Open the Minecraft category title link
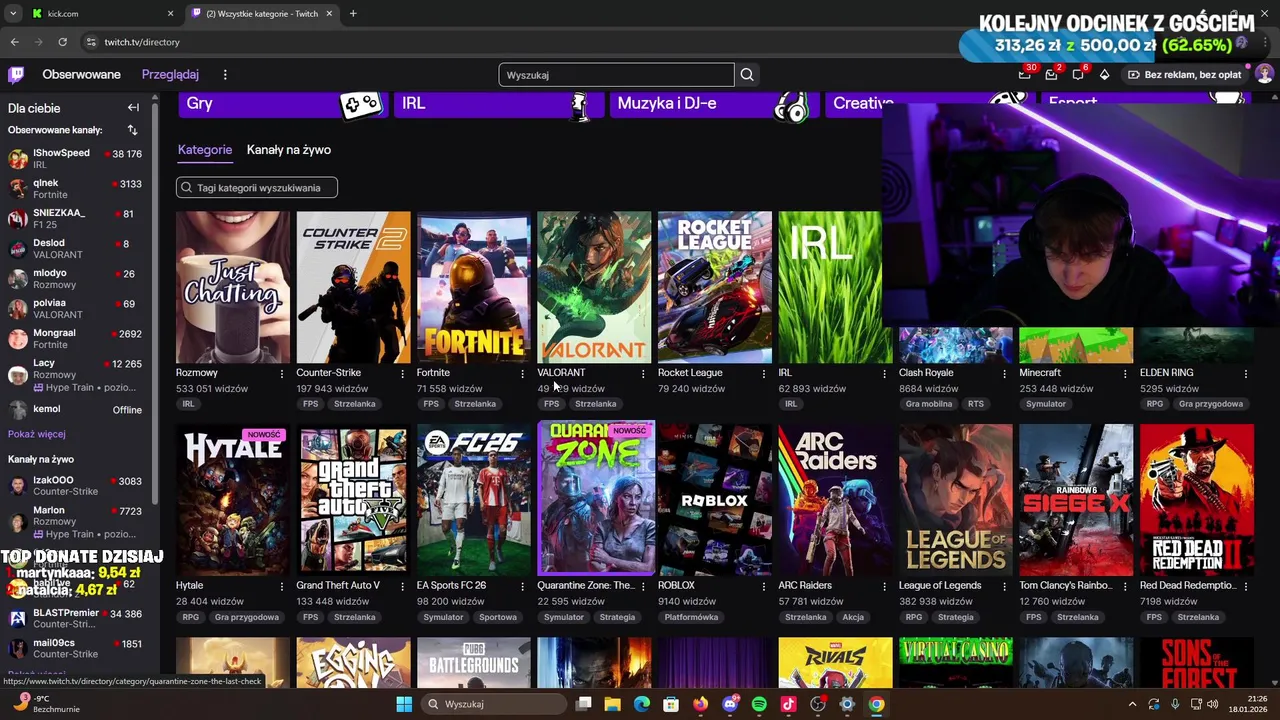The height and width of the screenshot is (720, 1280). click(x=1040, y=373)
